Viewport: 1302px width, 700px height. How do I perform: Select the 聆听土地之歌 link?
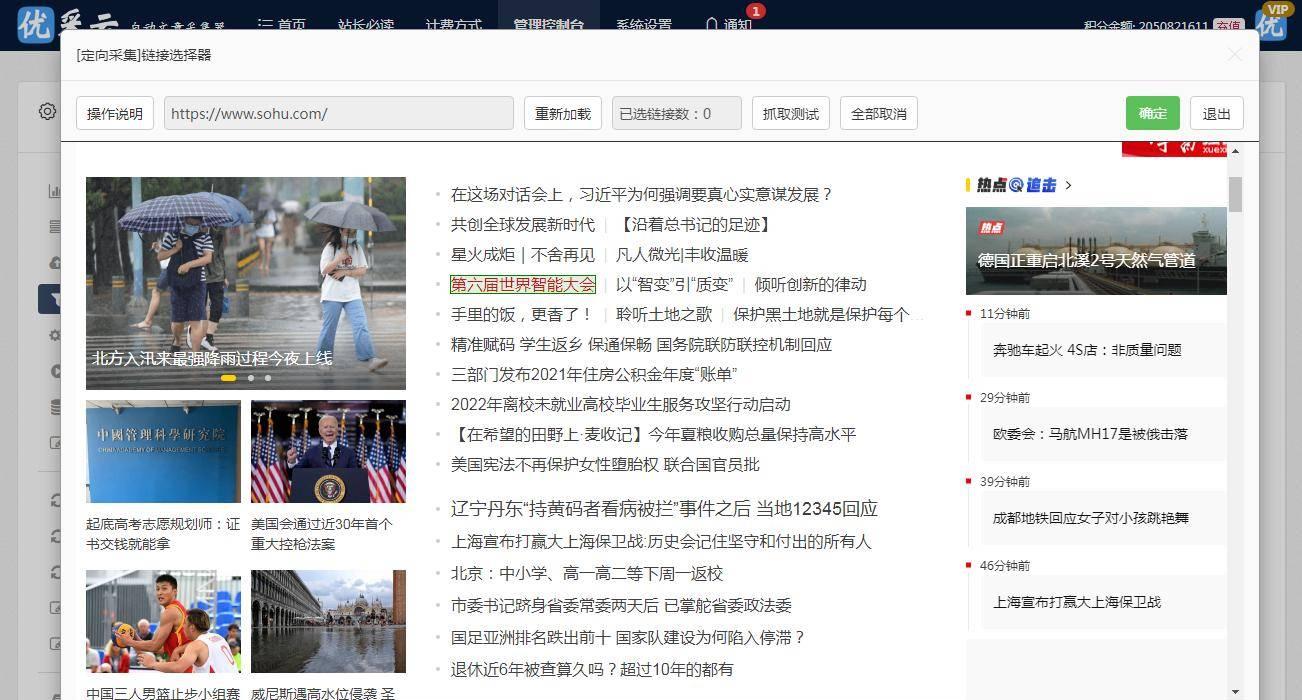click(x=664, y=314)
